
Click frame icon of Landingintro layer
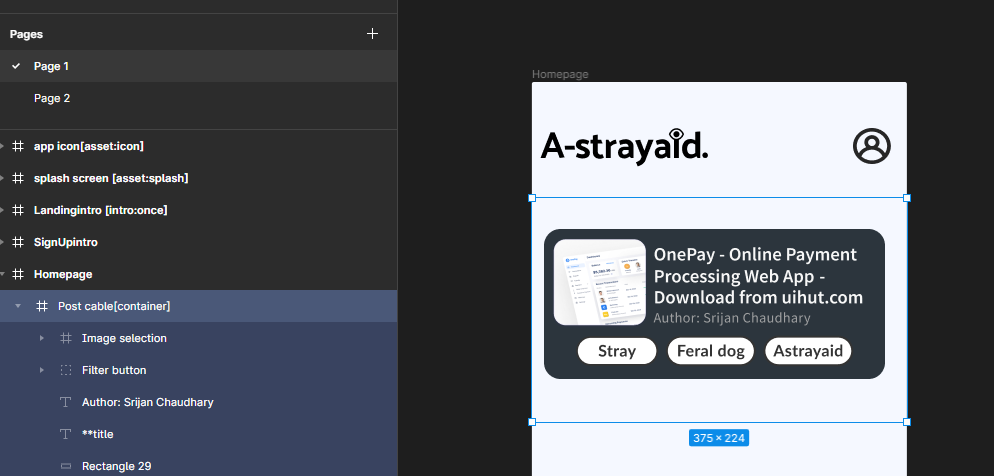point(18,210)
